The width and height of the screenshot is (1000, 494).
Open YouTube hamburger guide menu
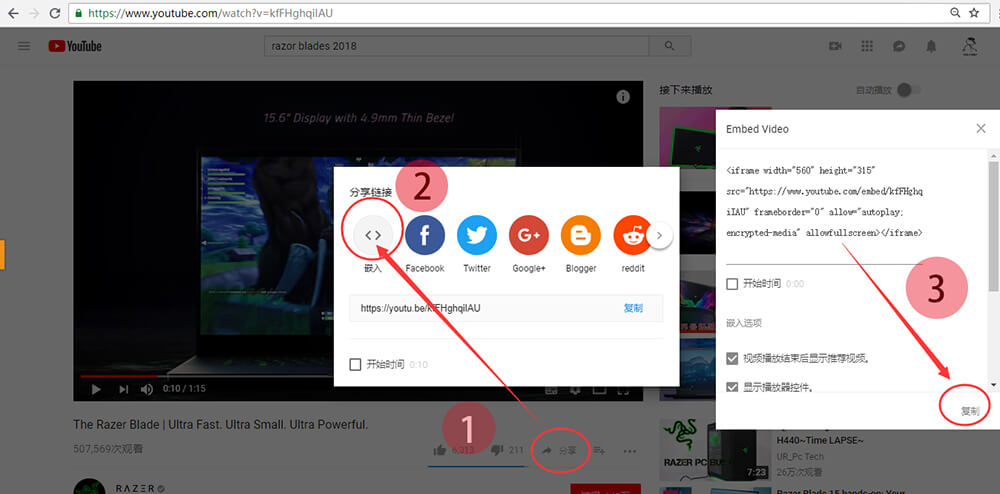click(x=24, y=46)
